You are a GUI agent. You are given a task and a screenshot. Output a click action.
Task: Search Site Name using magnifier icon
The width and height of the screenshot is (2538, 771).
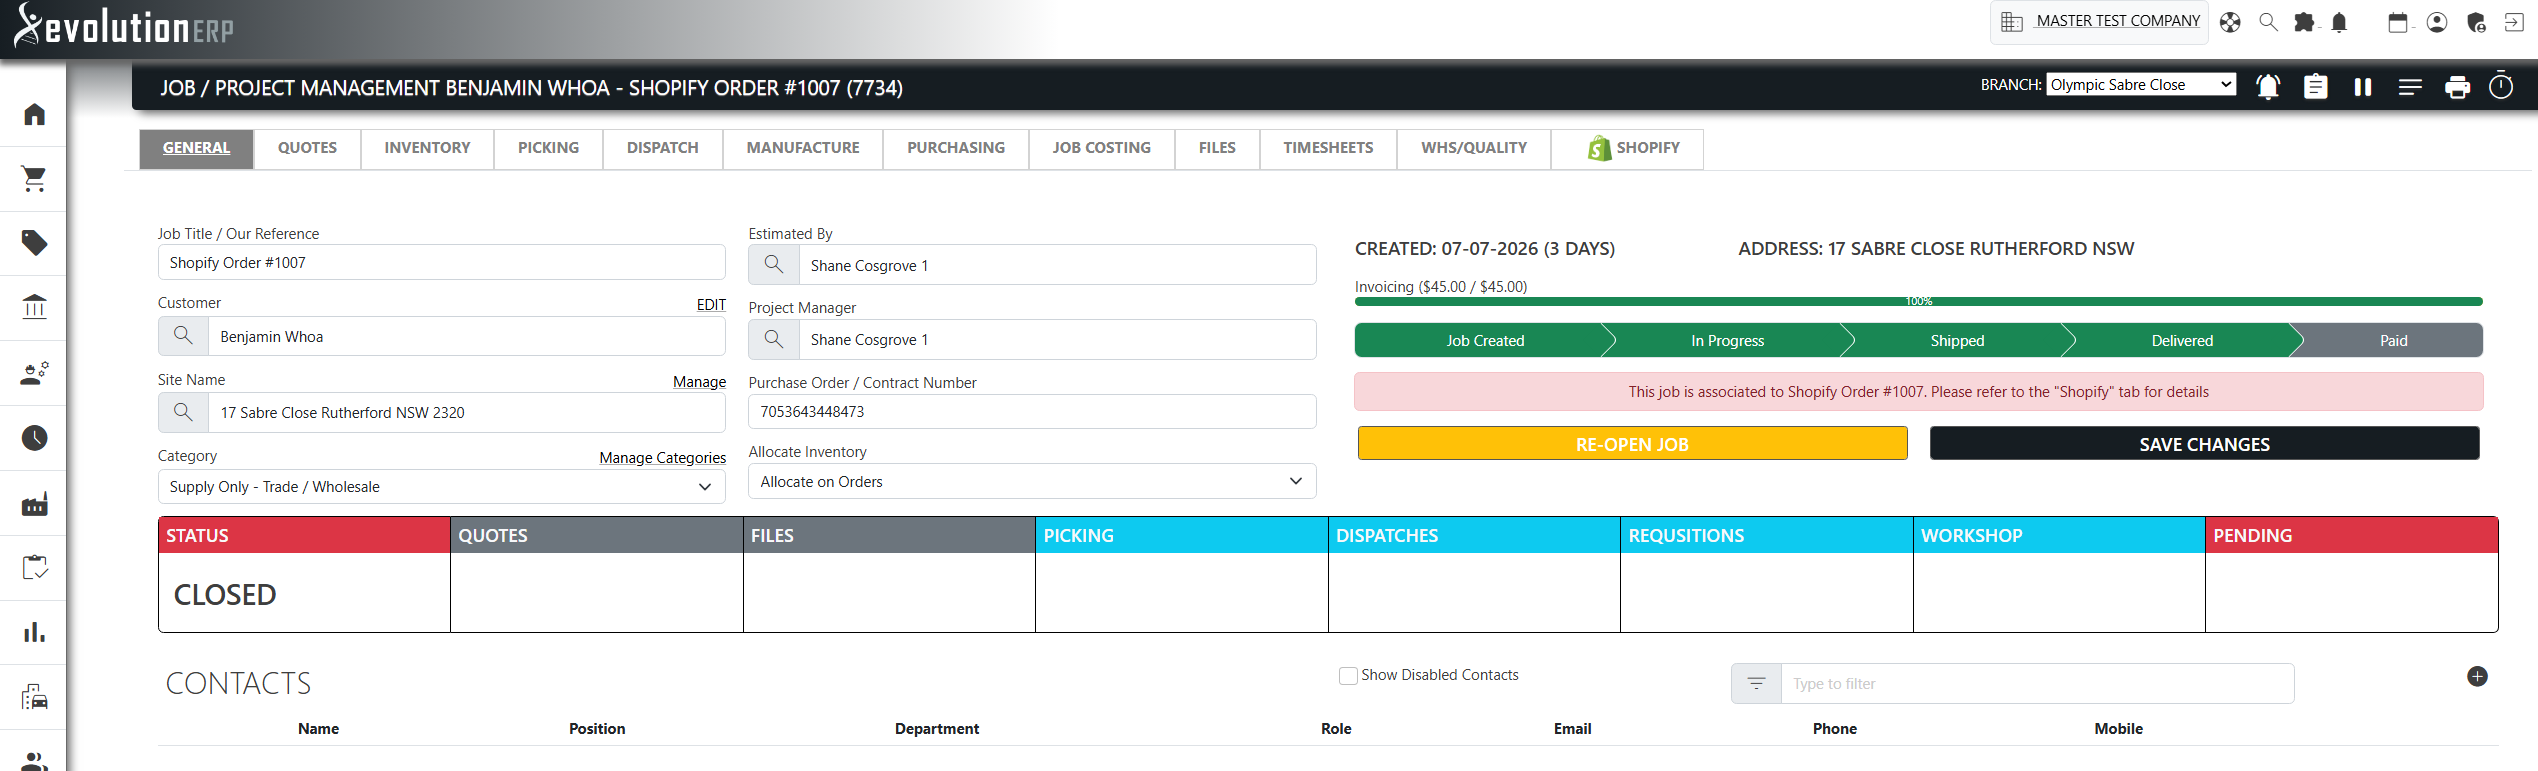pos(183,412)
